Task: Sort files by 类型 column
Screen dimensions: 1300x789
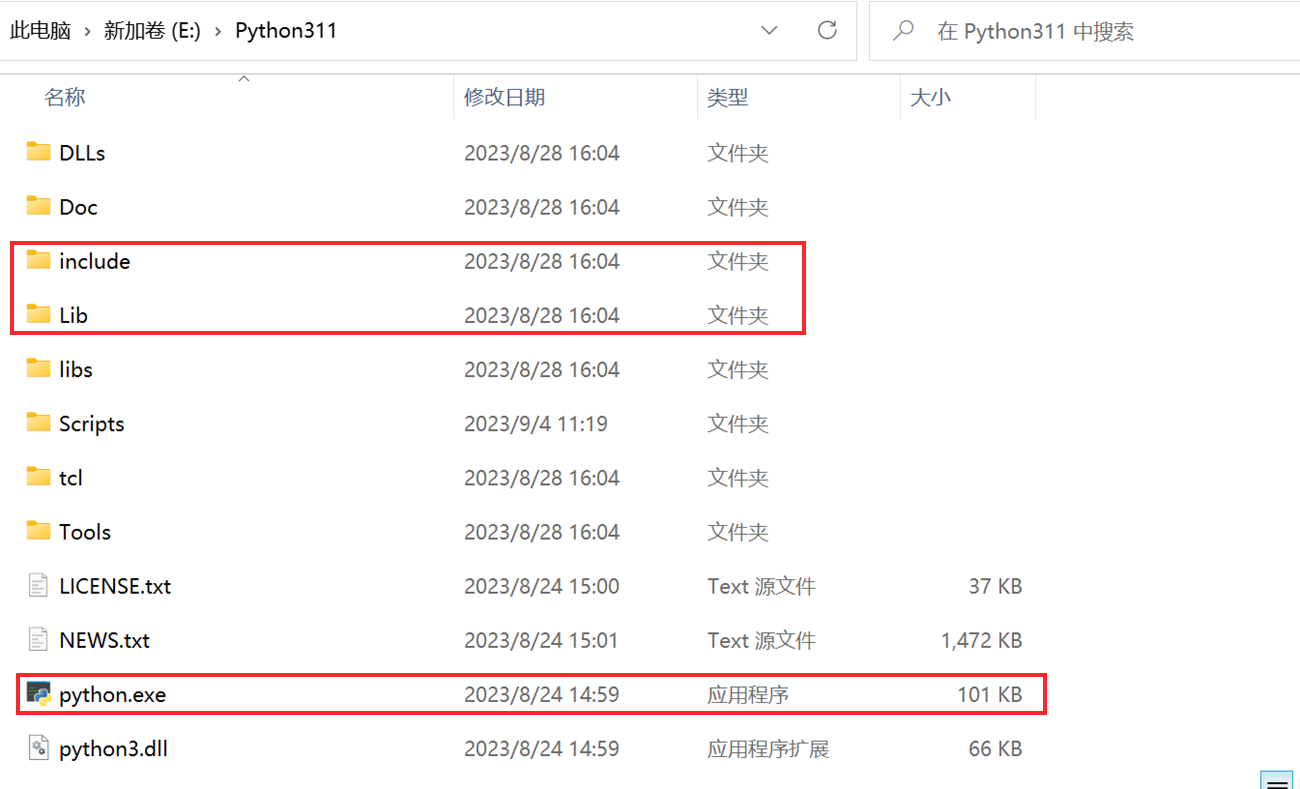Action: coord(728,97)
